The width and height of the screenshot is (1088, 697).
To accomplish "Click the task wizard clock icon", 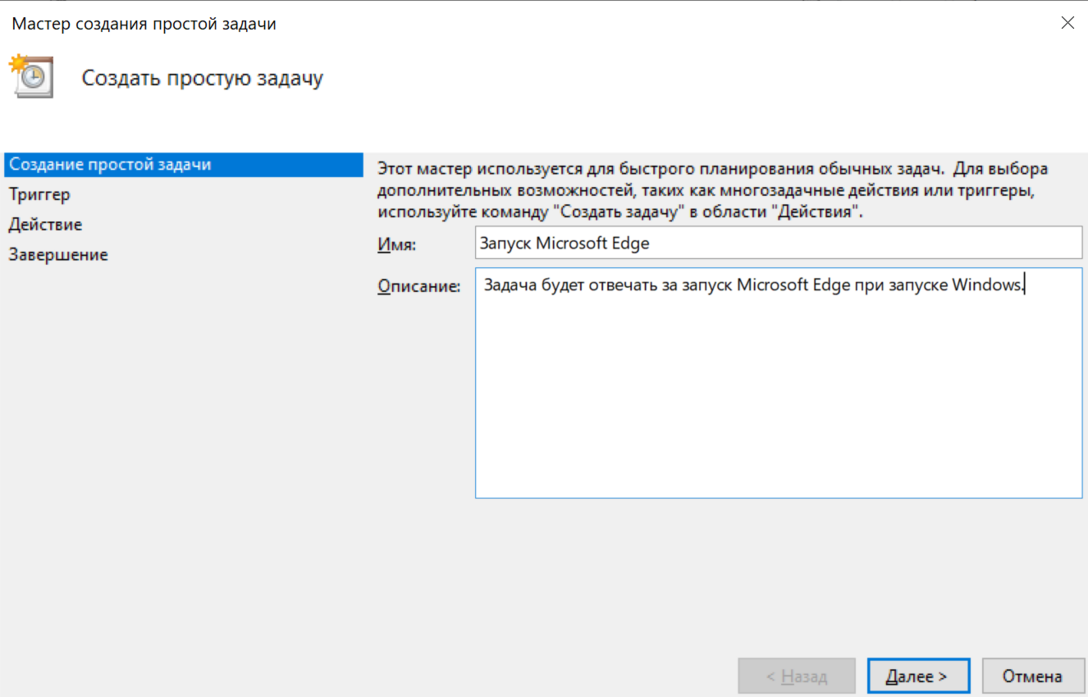I will [31, 76].
